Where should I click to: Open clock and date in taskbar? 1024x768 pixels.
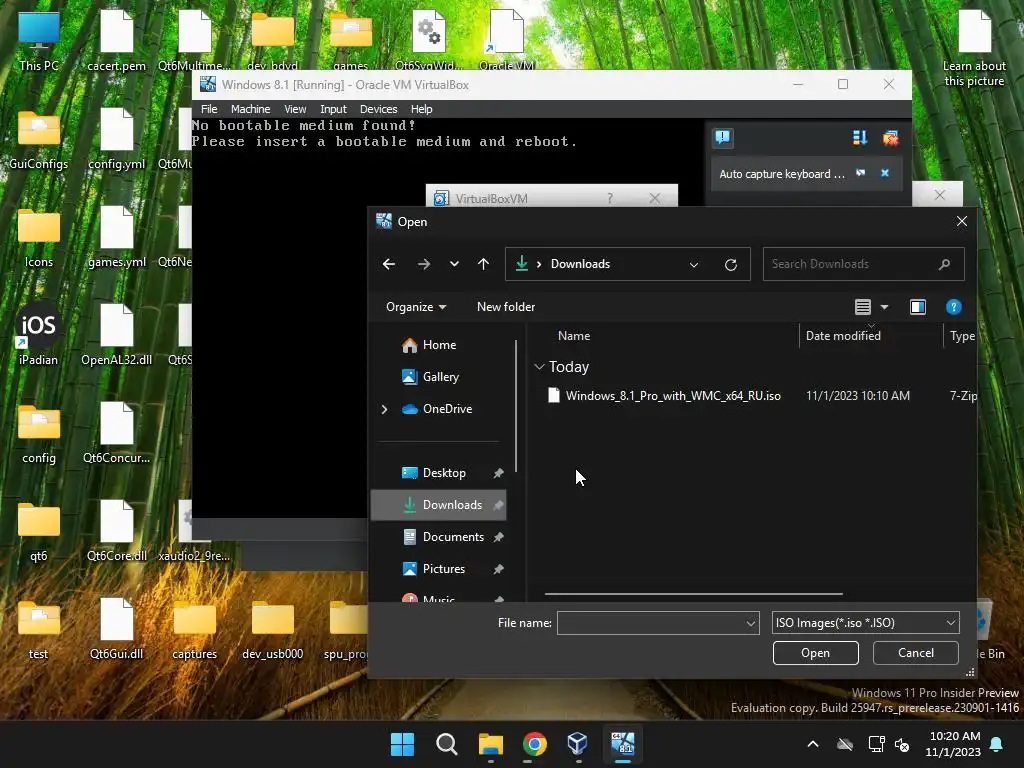coord(953,744)
